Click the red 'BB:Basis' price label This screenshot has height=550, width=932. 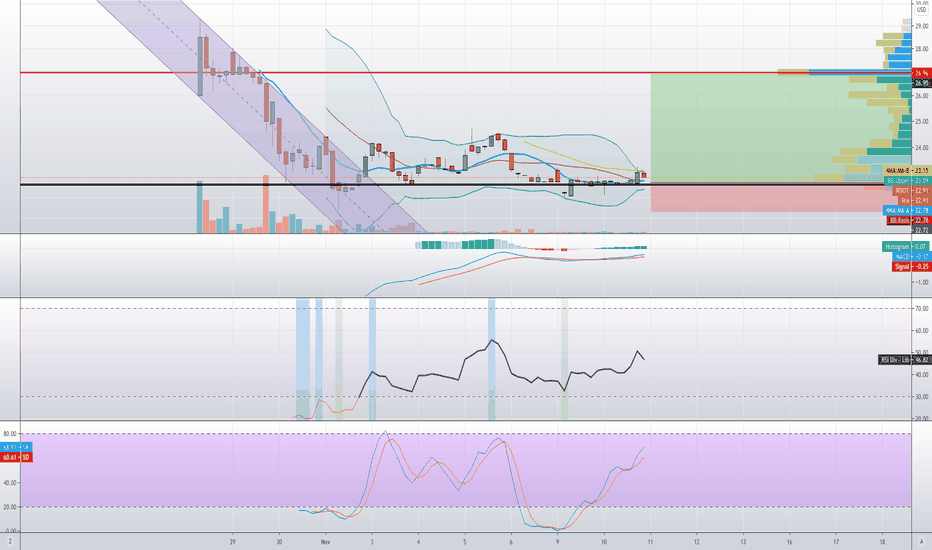click(x=909, y=220)
